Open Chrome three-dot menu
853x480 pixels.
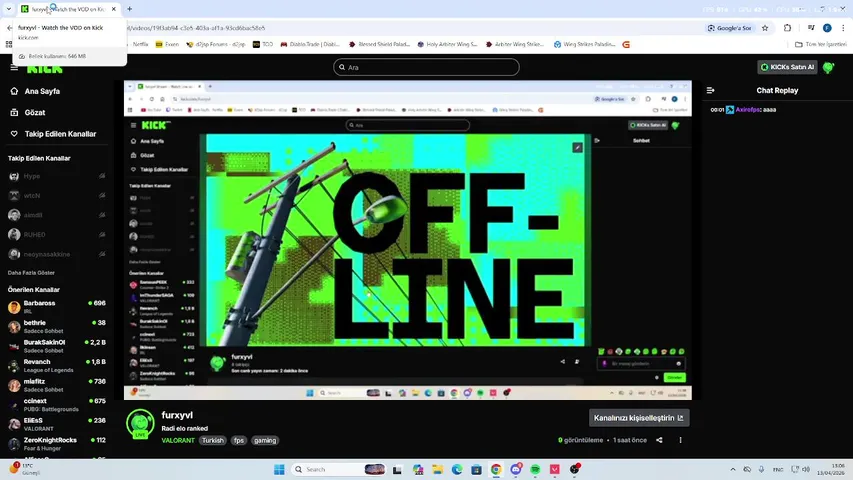pos(843,28)
